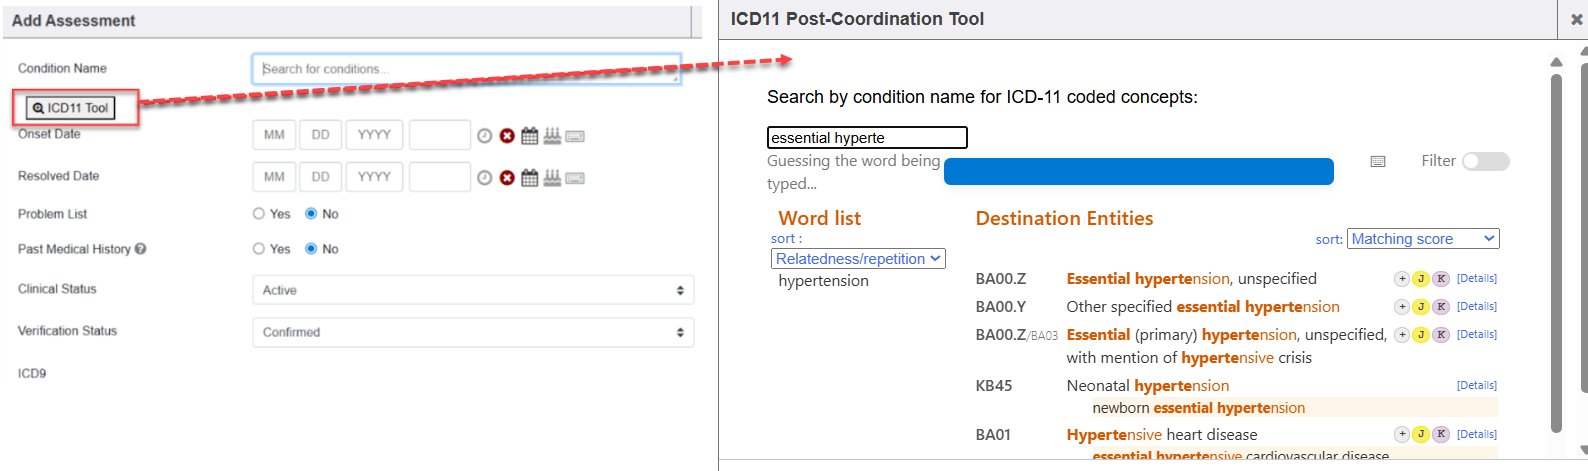Open the Matching score sort dropdown

1422,239
